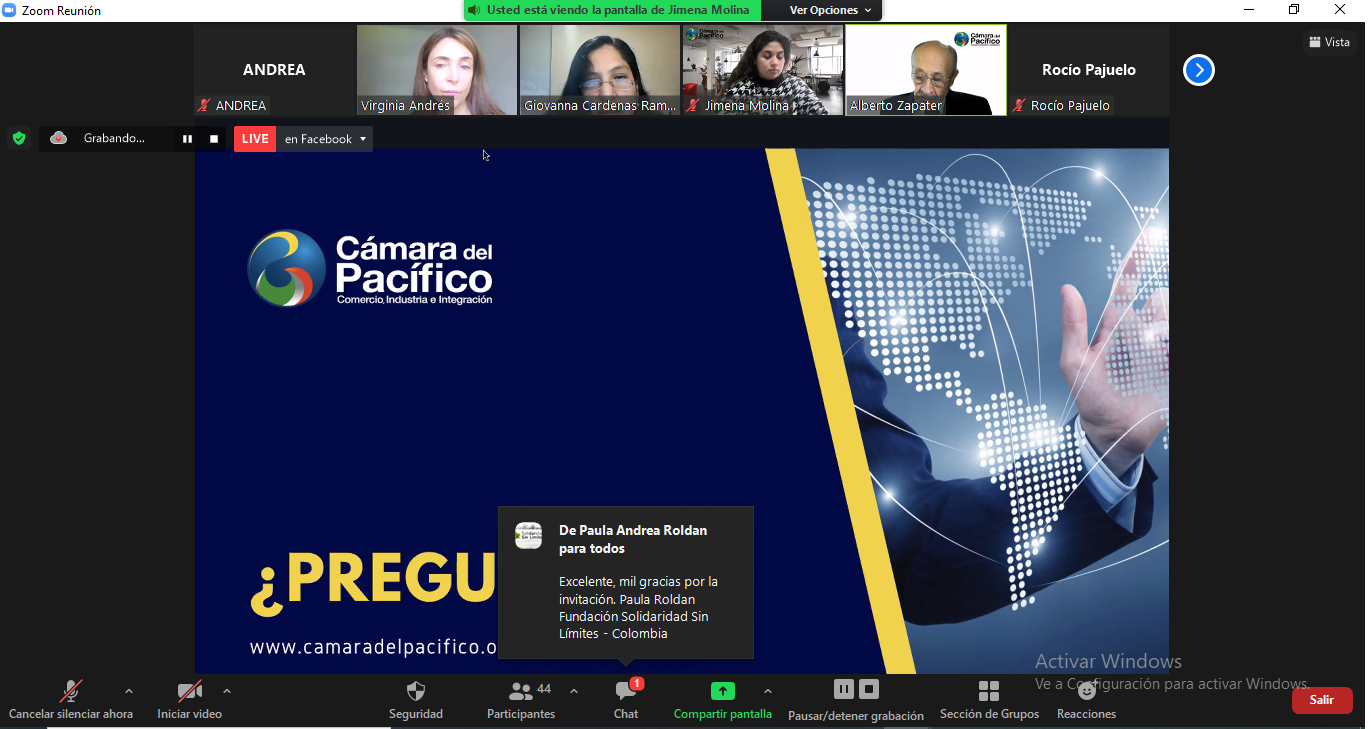Select ANDREA participant tile
This screenshot has width=1371, height=729.
click(274, 70)
